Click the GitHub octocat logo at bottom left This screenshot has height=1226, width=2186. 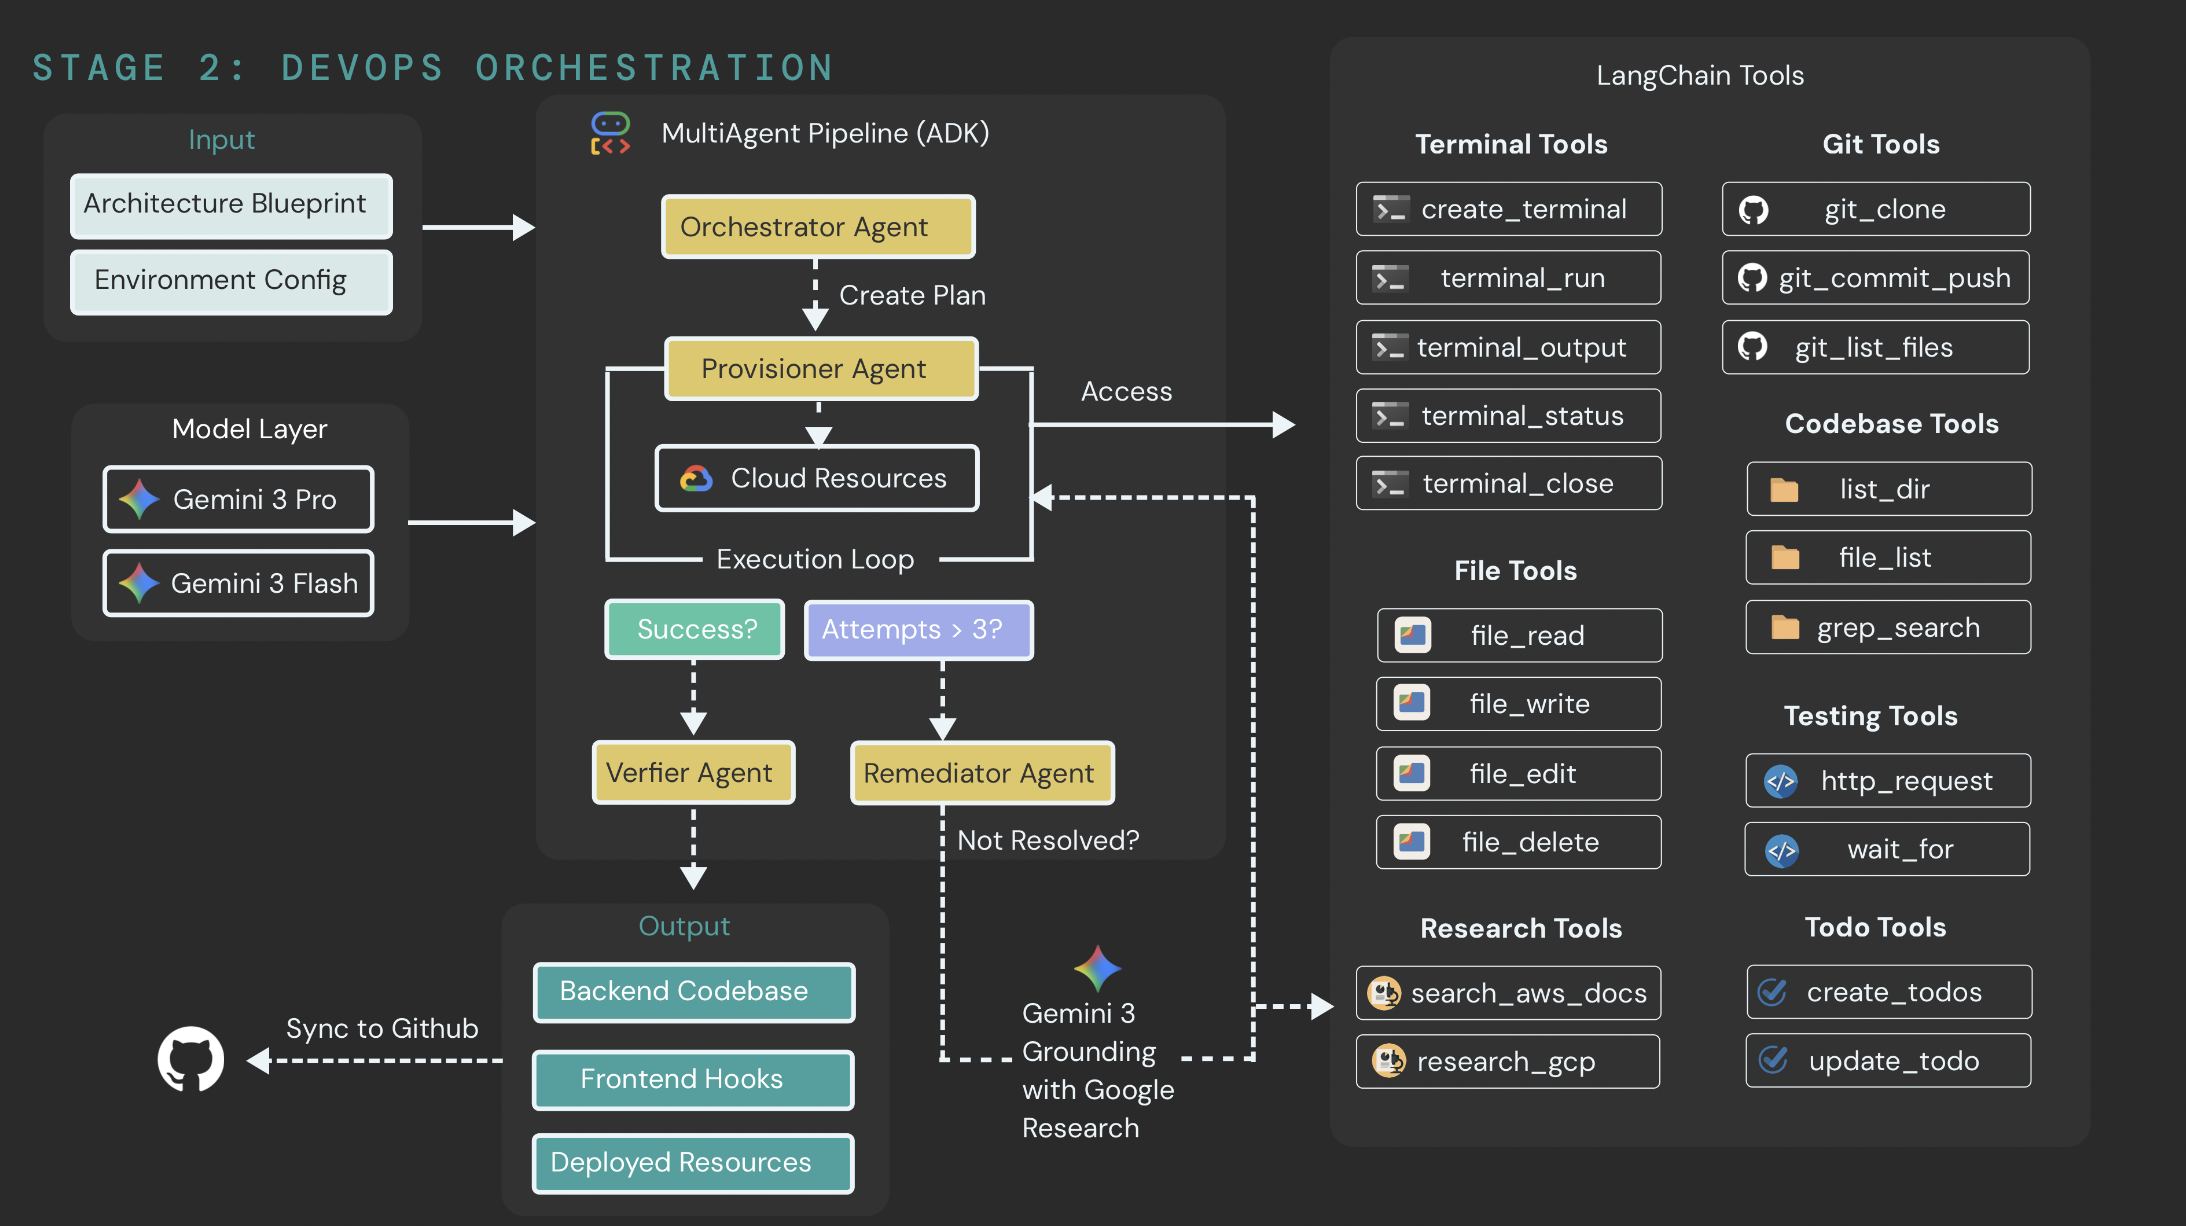point(190,1059)
